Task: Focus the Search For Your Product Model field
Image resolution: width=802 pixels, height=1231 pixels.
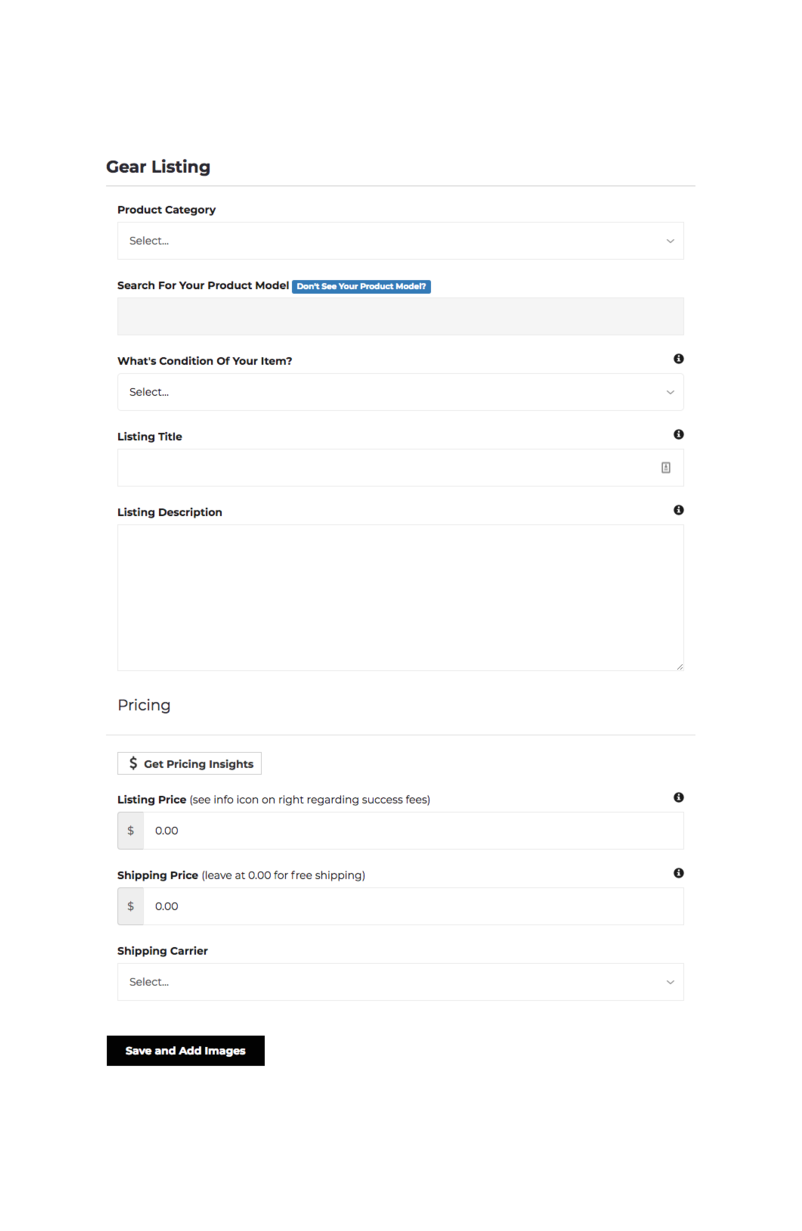Action: (400, 316)
